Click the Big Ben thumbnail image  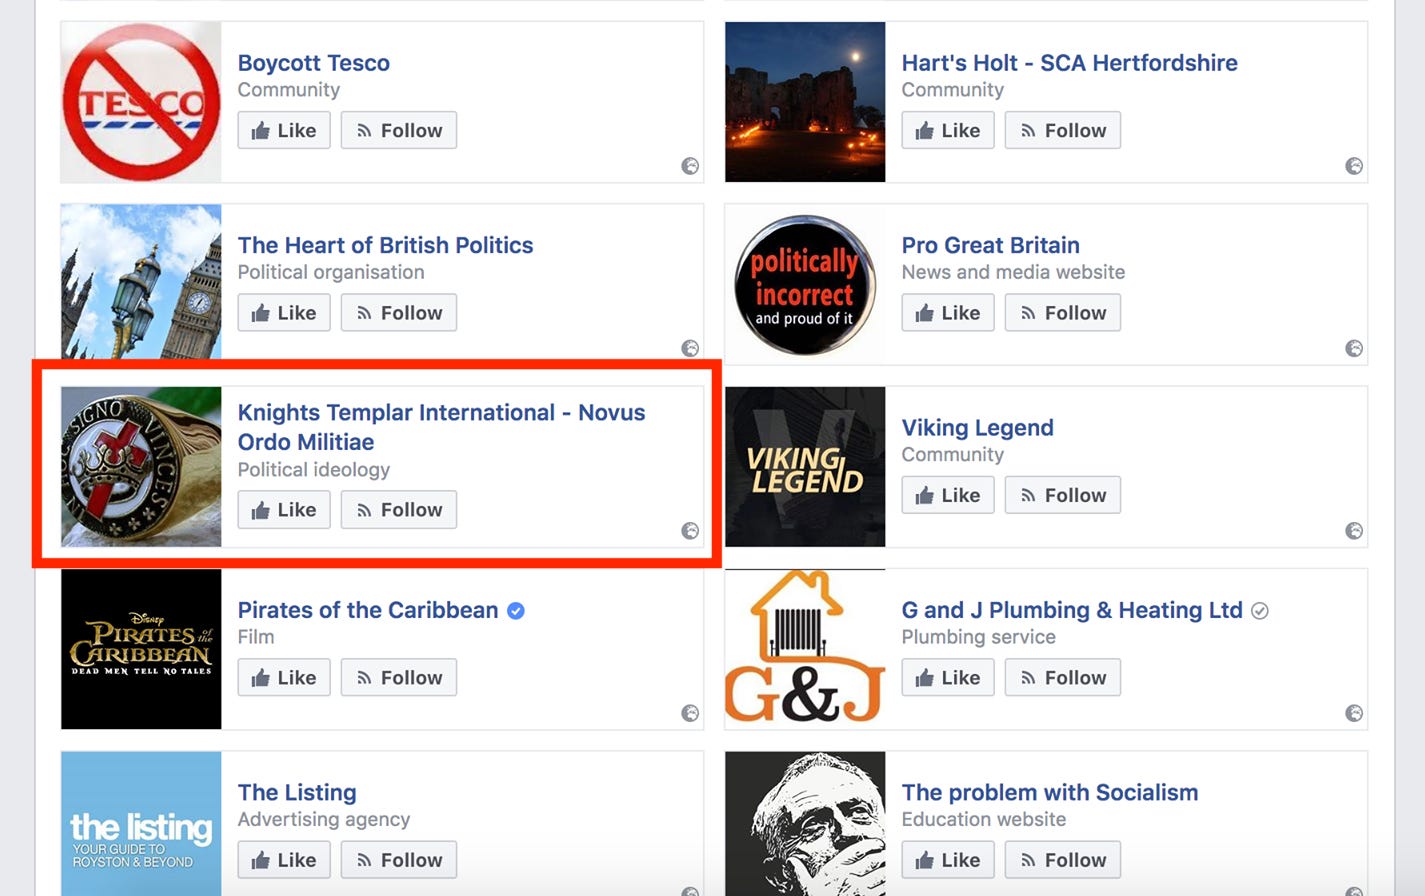point(141,282)
